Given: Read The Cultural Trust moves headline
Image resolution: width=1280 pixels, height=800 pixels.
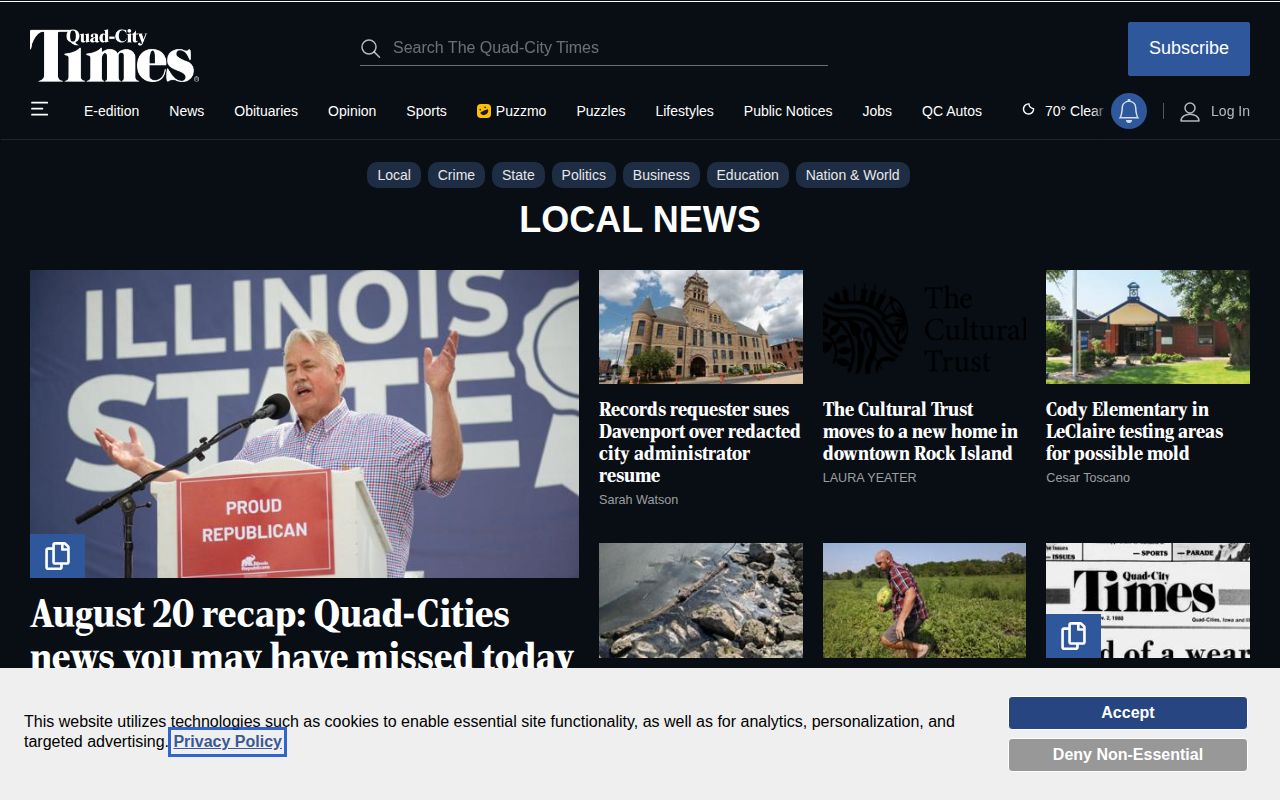Looking at the screenshot, I should [921, 431].
